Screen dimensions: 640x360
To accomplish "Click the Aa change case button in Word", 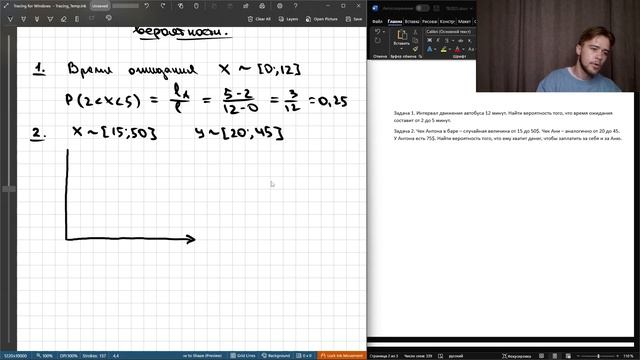I will [471, 49].
